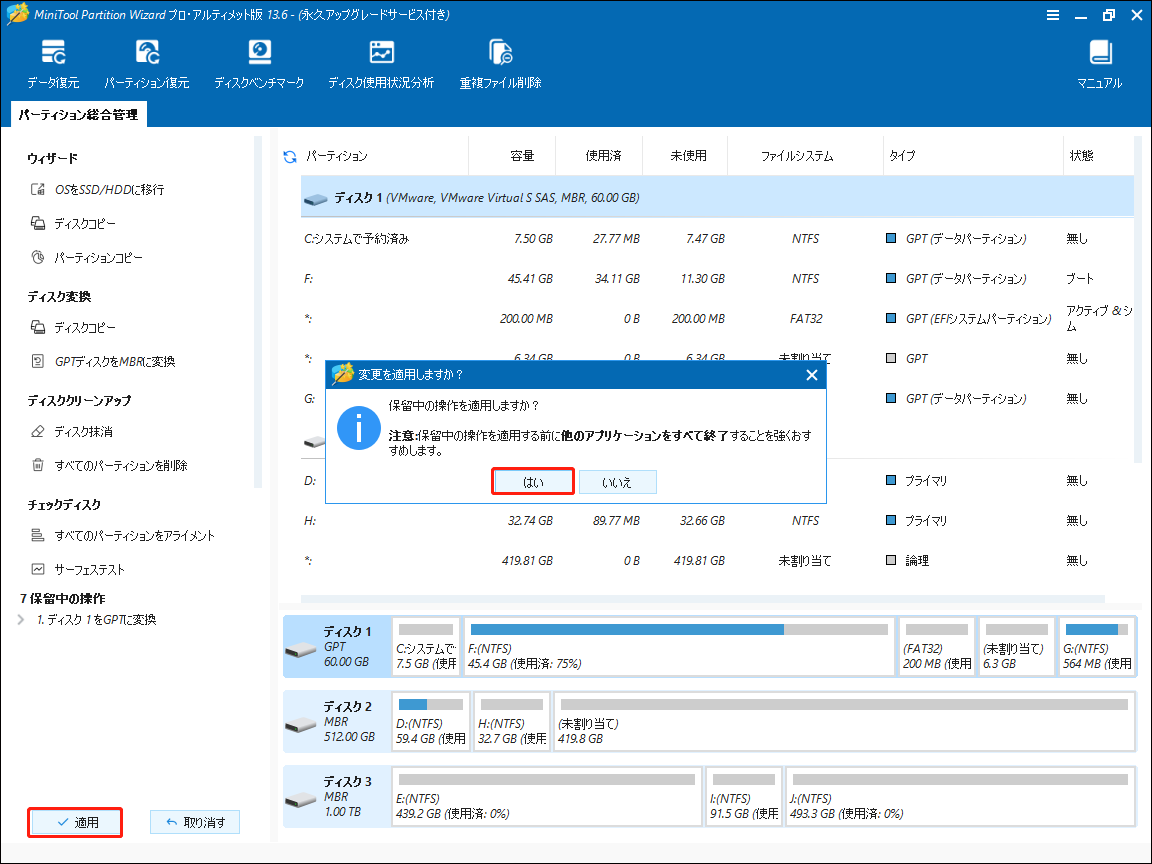Select D:(NTFS) 59.4 GB block
The height and width of the screenshot is (864, 1152).
pos(431,722)
